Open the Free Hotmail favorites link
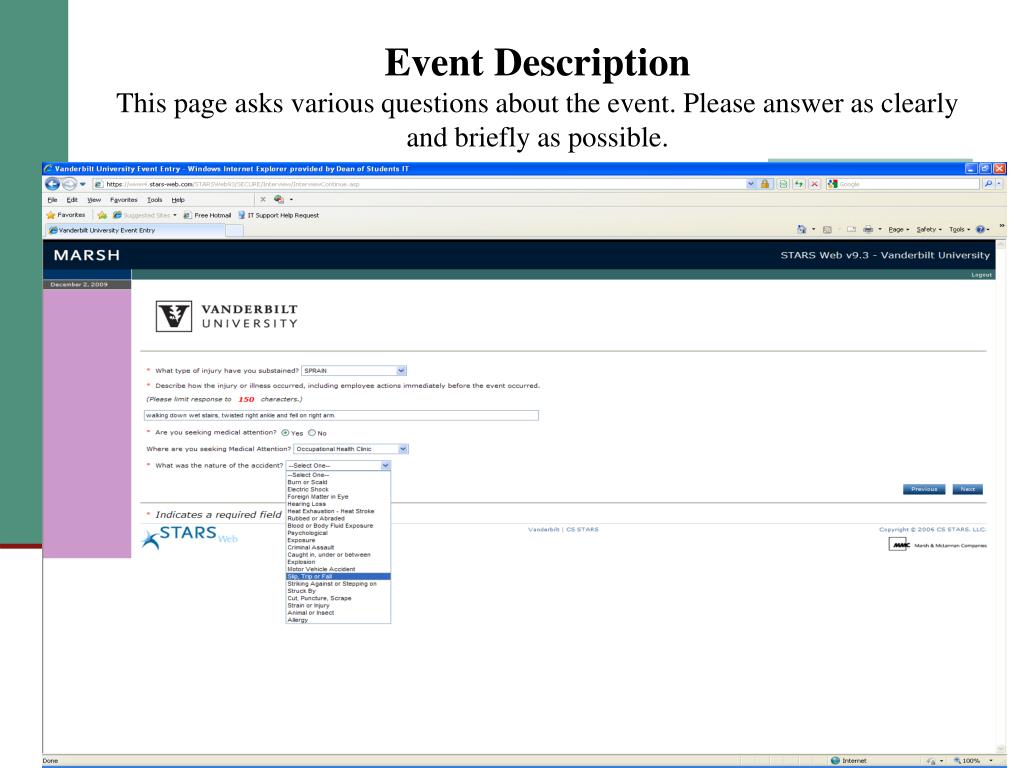This screenshot has height=768, width=1024. pos(207,215)
